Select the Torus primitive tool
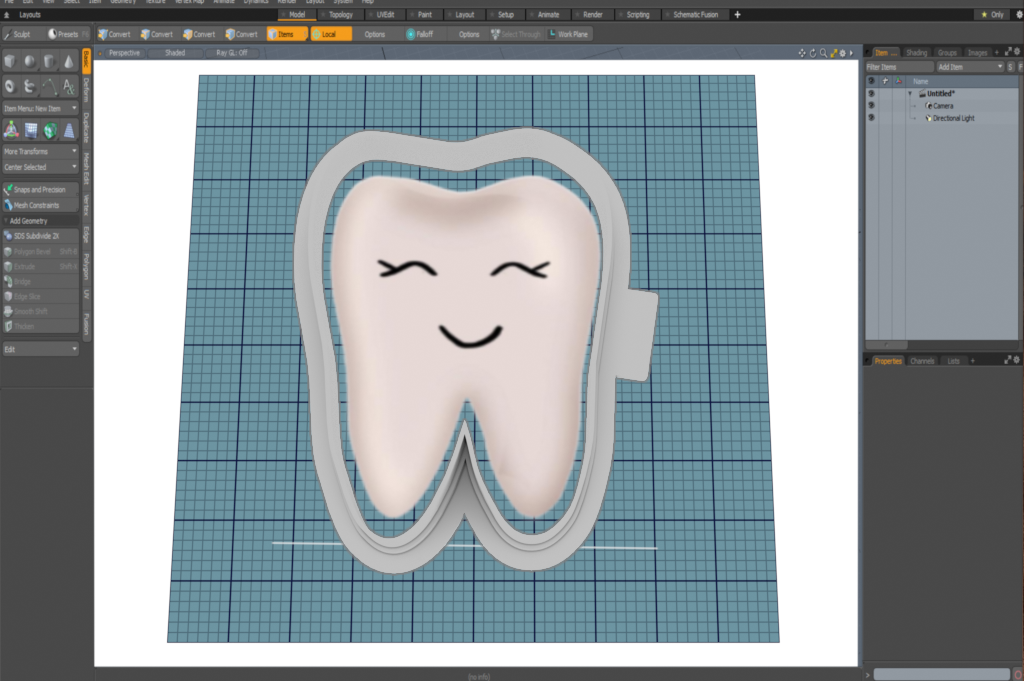 point(10,86)
